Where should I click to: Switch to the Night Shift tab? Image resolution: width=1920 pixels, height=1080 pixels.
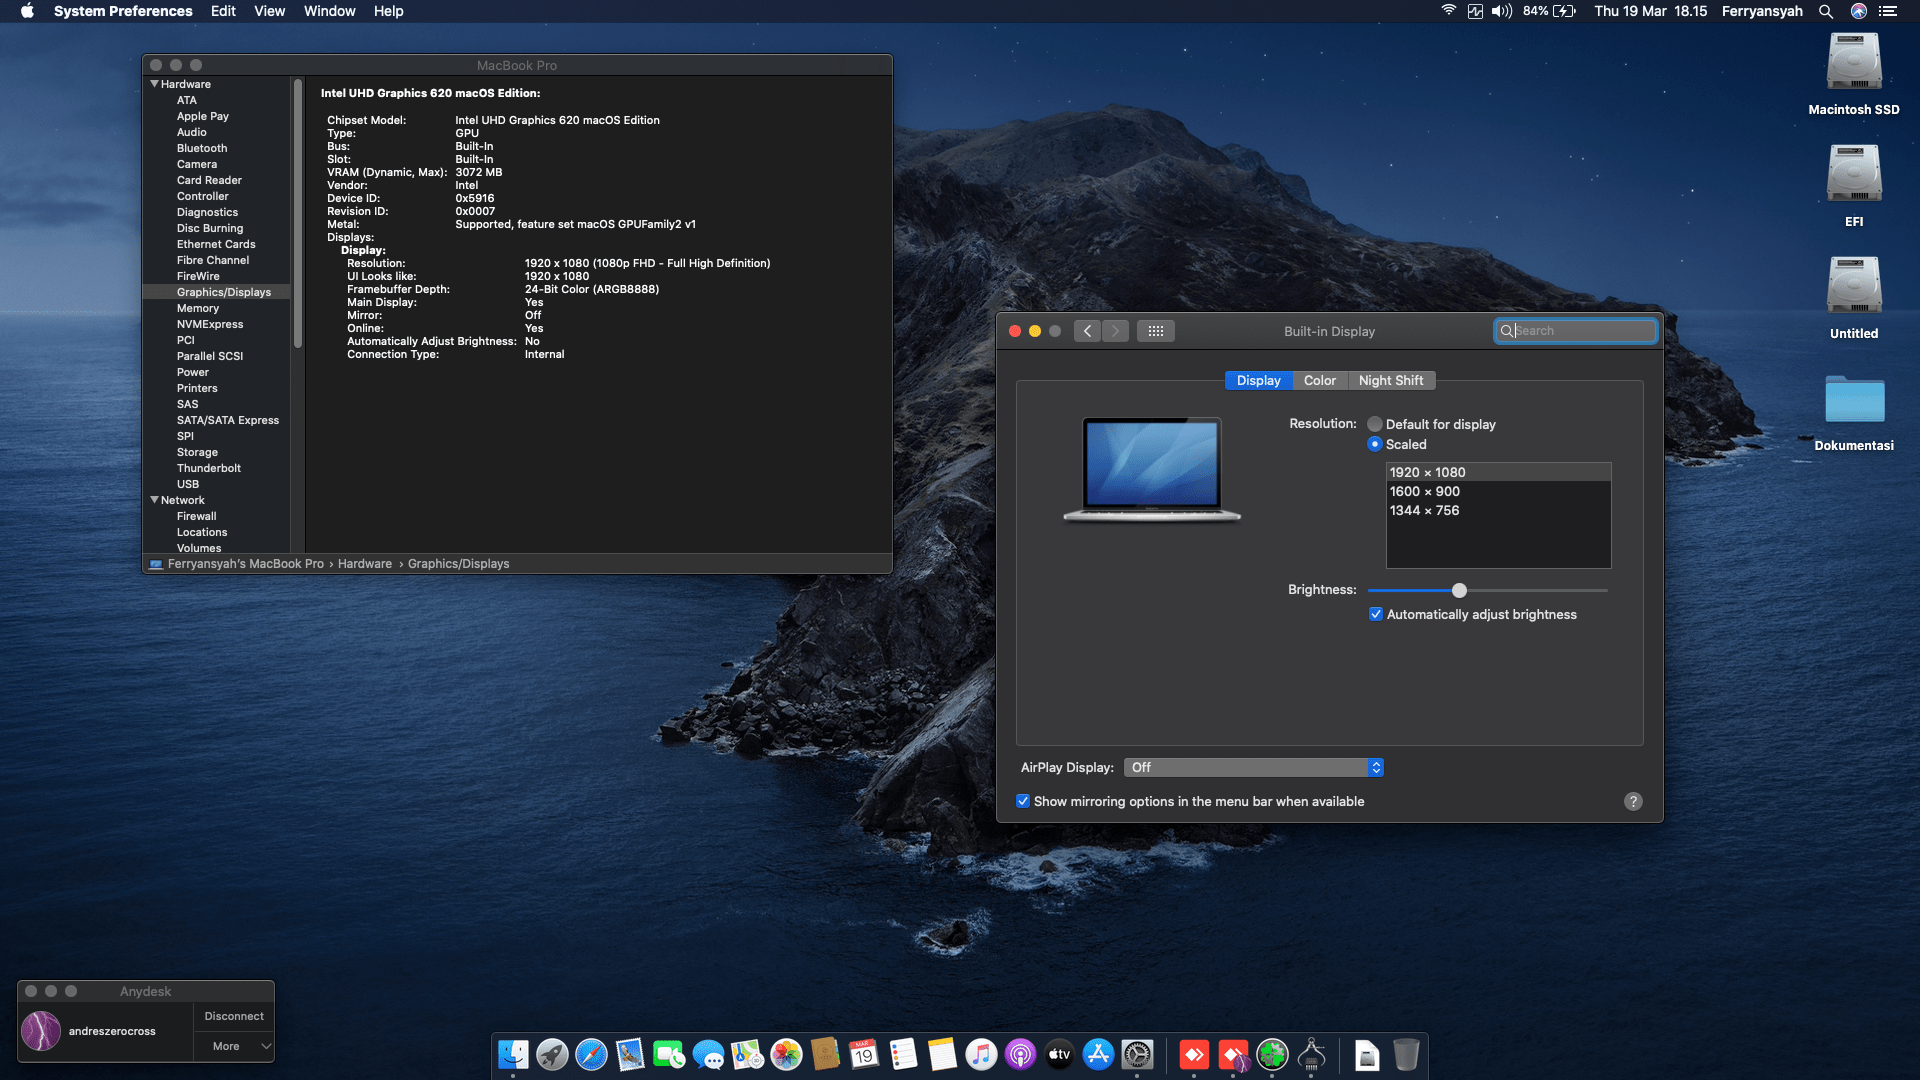(x=1391, y=380)
